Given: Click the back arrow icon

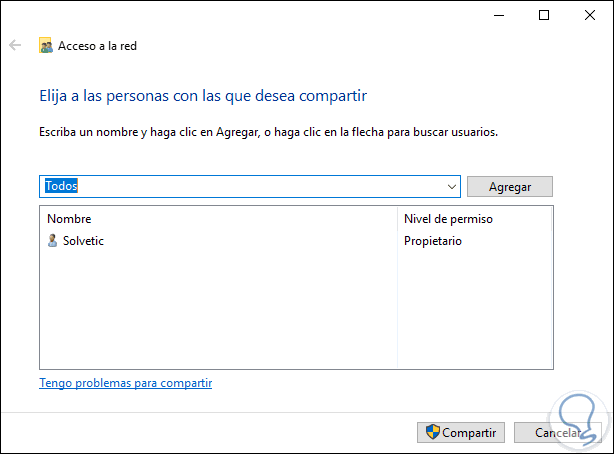Looking at the screenshot, I should click(x=15, y=45).
